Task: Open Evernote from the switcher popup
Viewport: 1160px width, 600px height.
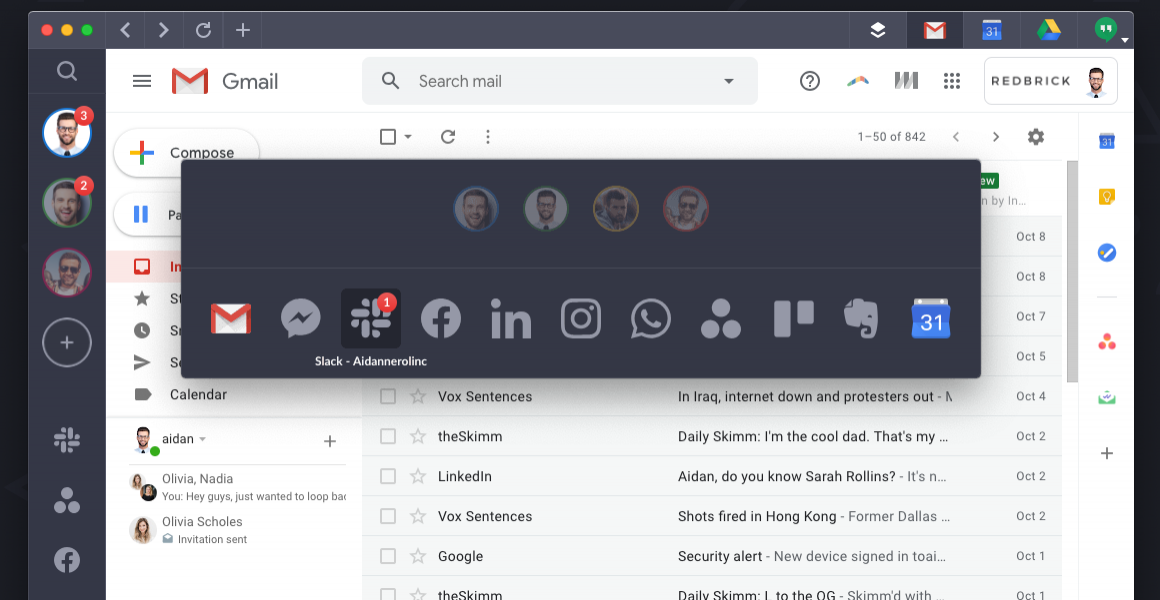Action: click(x=861, y=319)
